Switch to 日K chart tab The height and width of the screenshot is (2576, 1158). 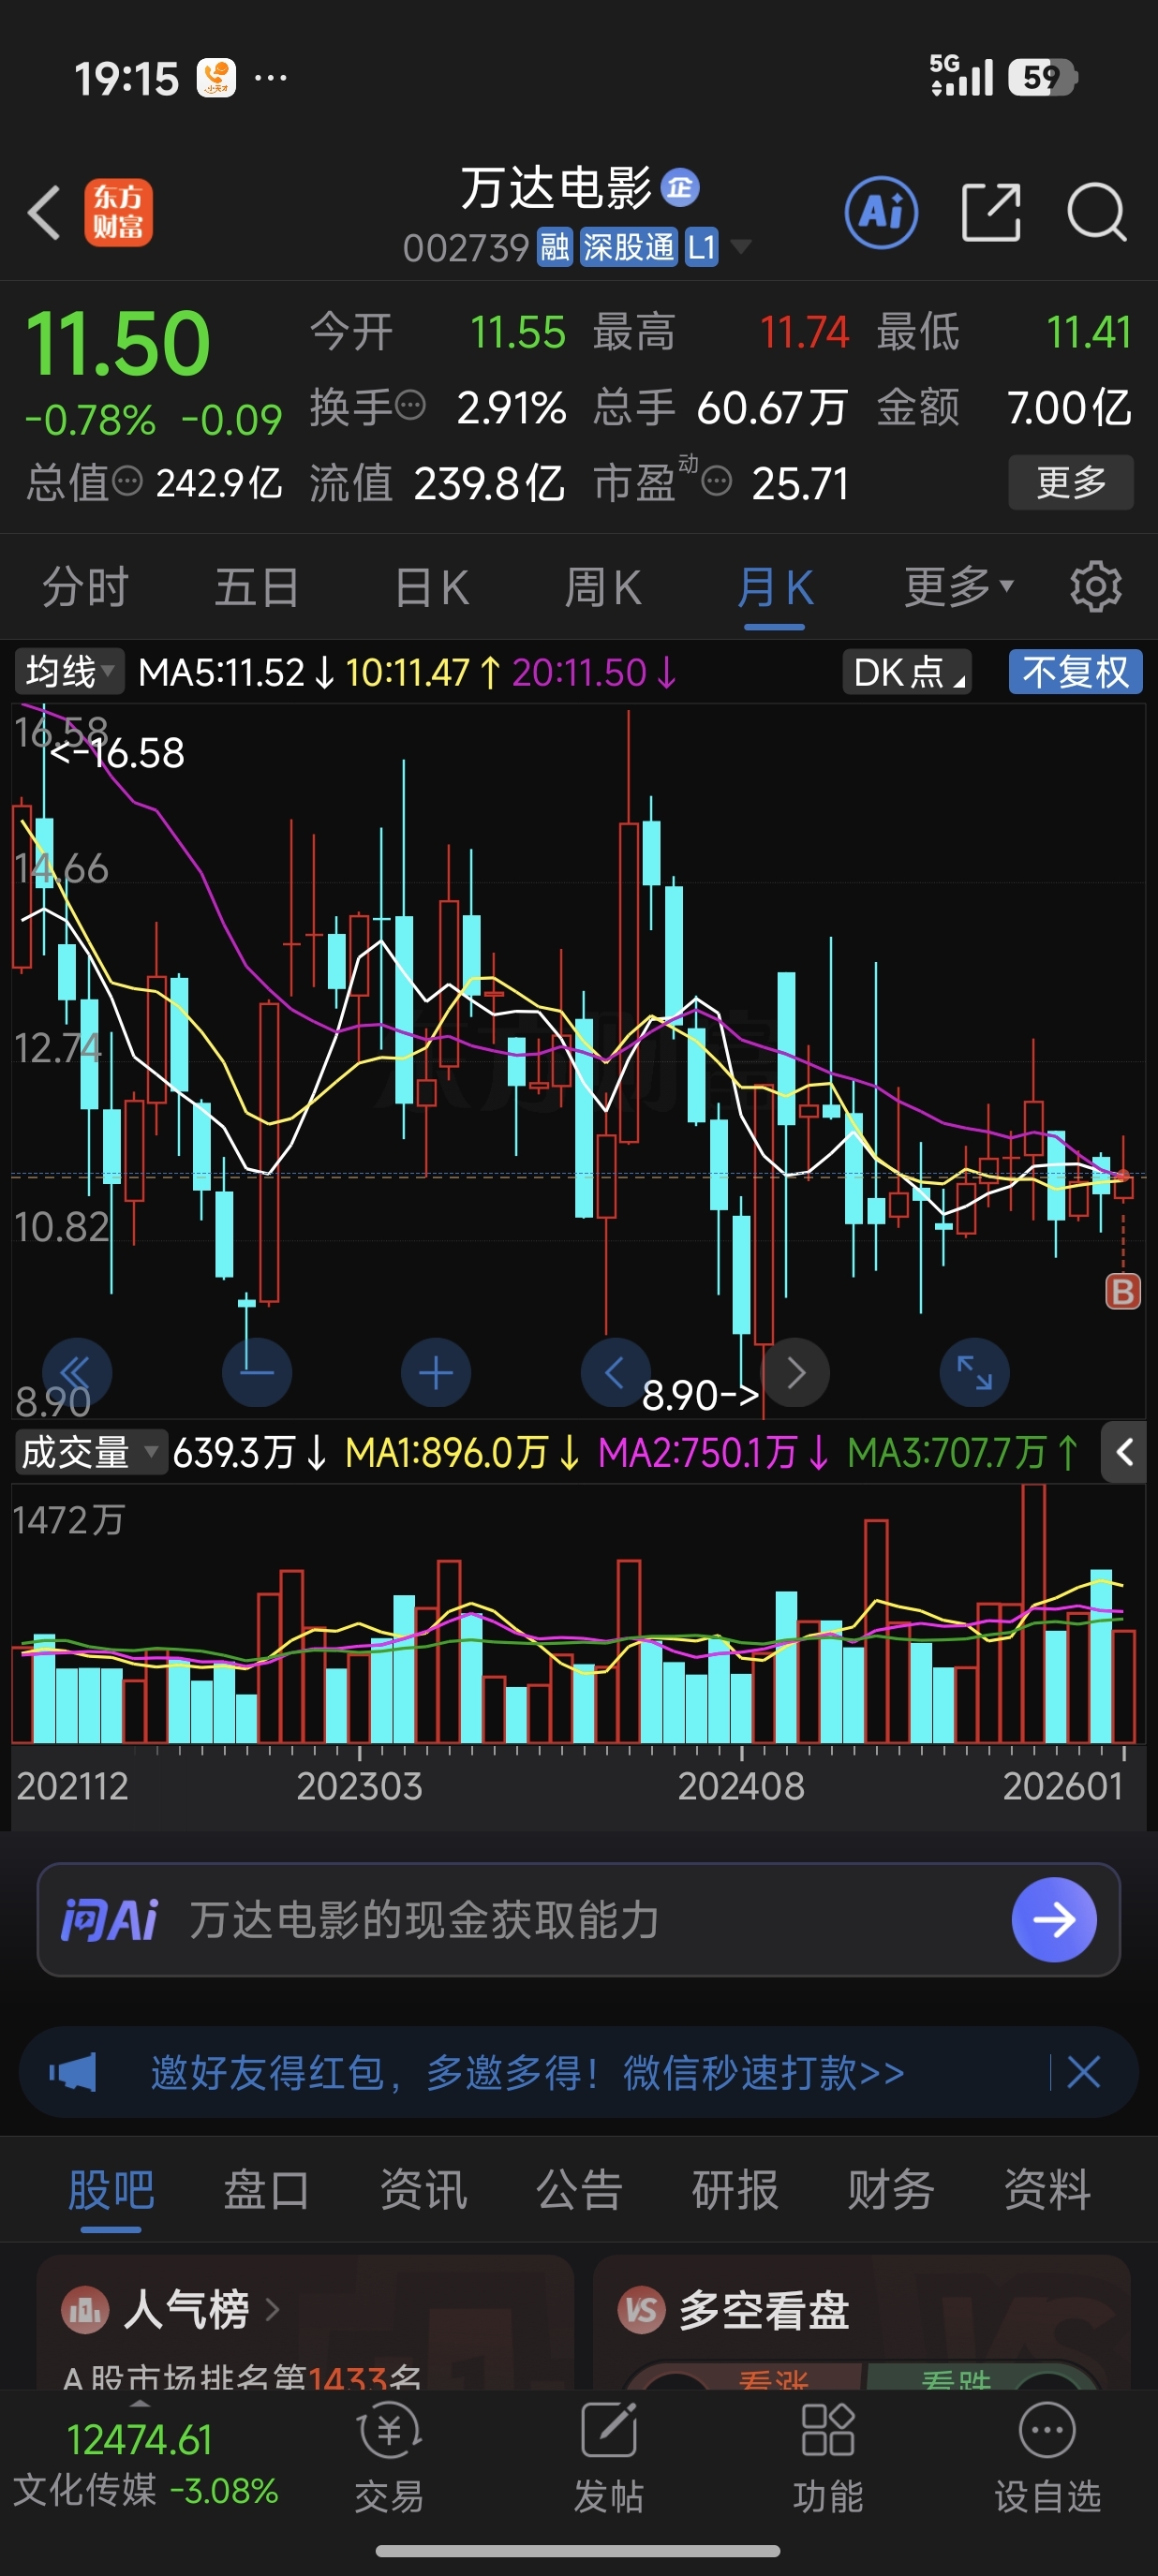pos(431,586)
